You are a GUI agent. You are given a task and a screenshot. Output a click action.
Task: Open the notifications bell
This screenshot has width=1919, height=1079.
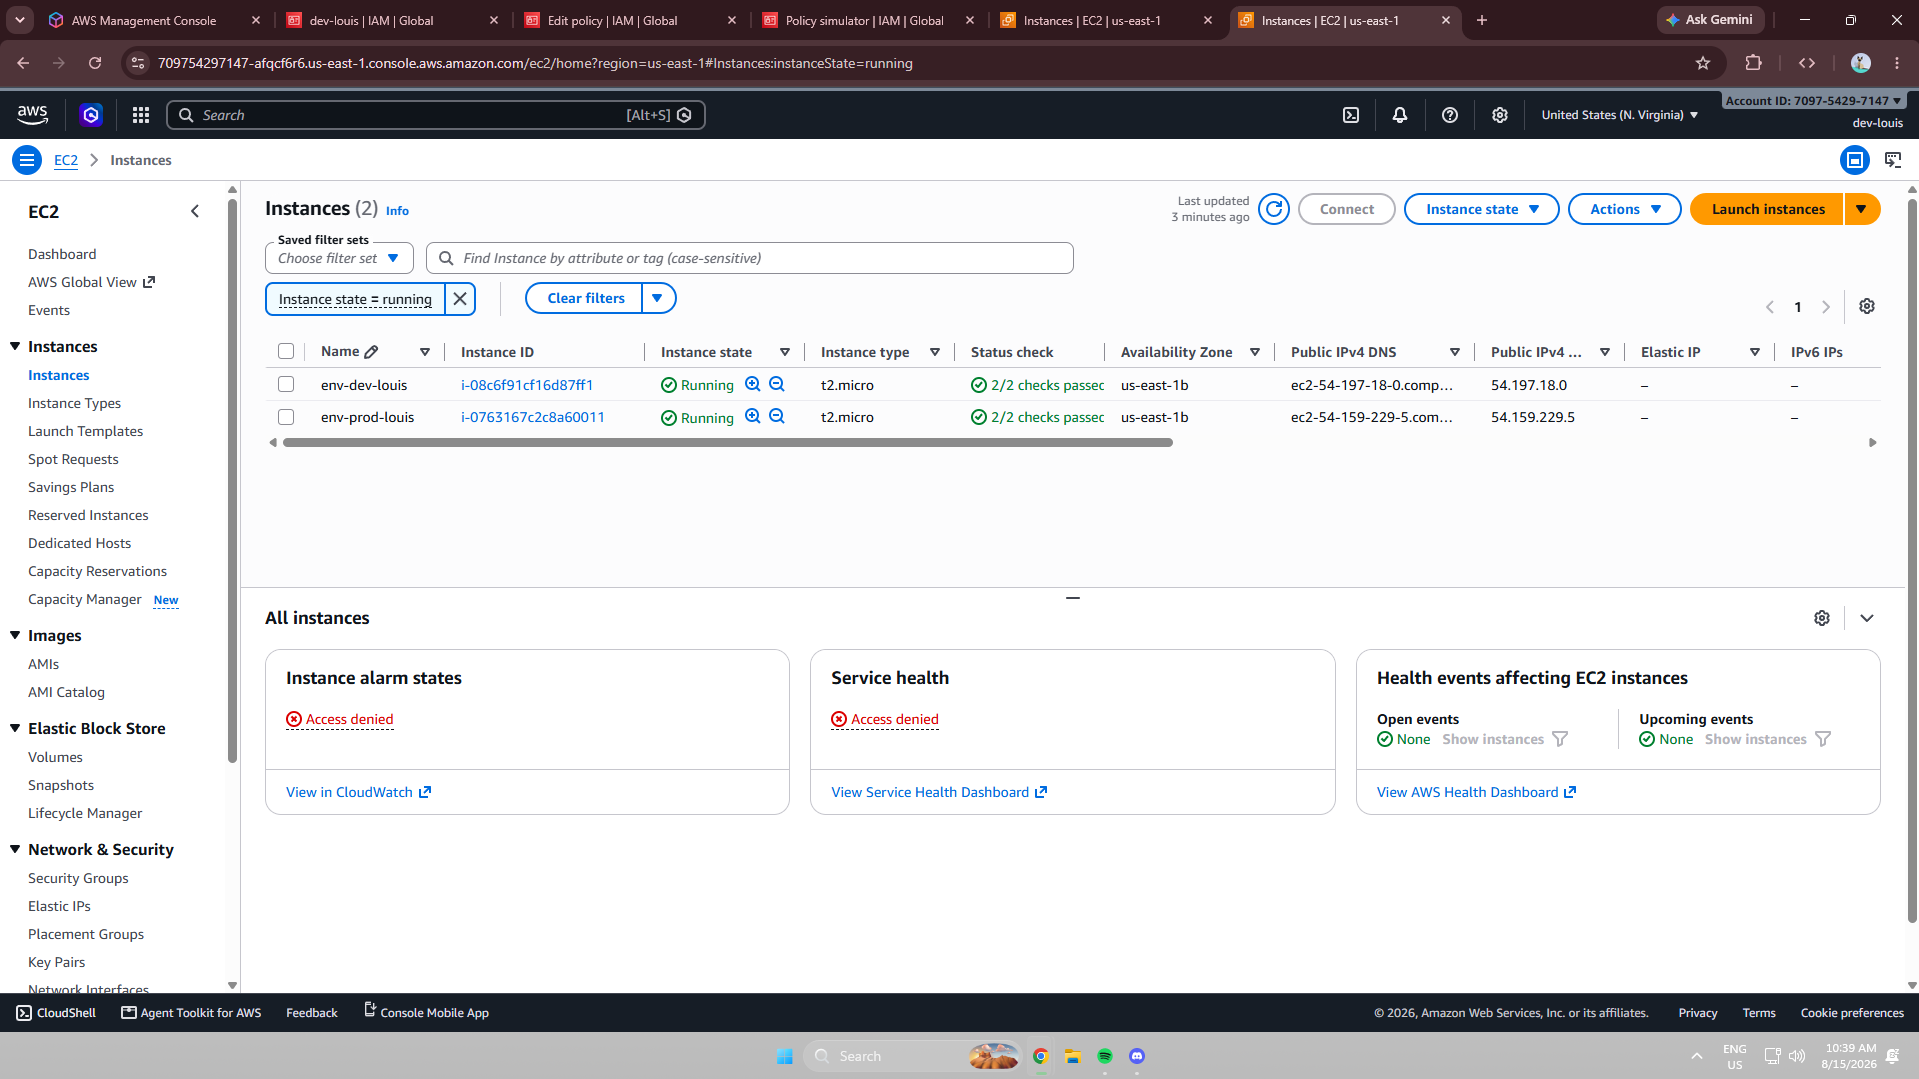[x=1400, y=115]
